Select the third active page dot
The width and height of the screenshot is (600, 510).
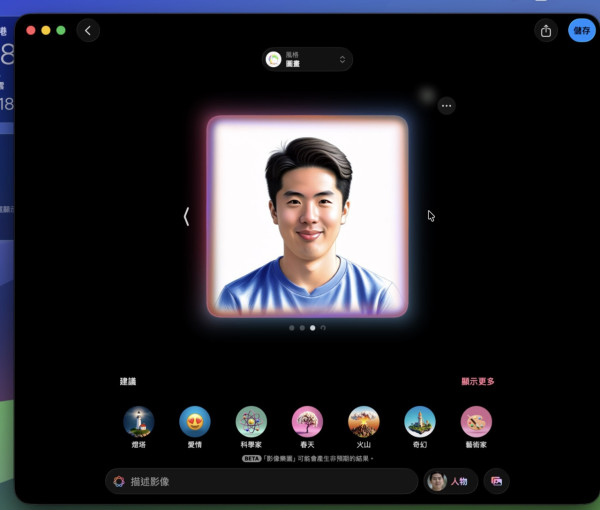(313, 328)
